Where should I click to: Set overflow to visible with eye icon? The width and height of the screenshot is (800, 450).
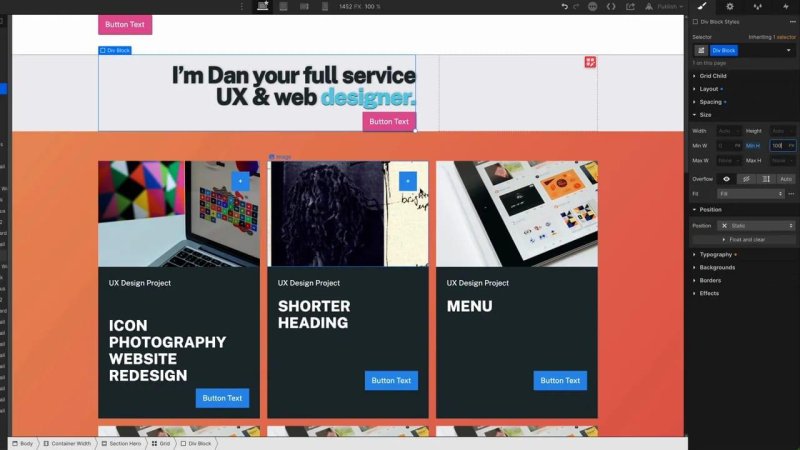(x=727, y=179)
